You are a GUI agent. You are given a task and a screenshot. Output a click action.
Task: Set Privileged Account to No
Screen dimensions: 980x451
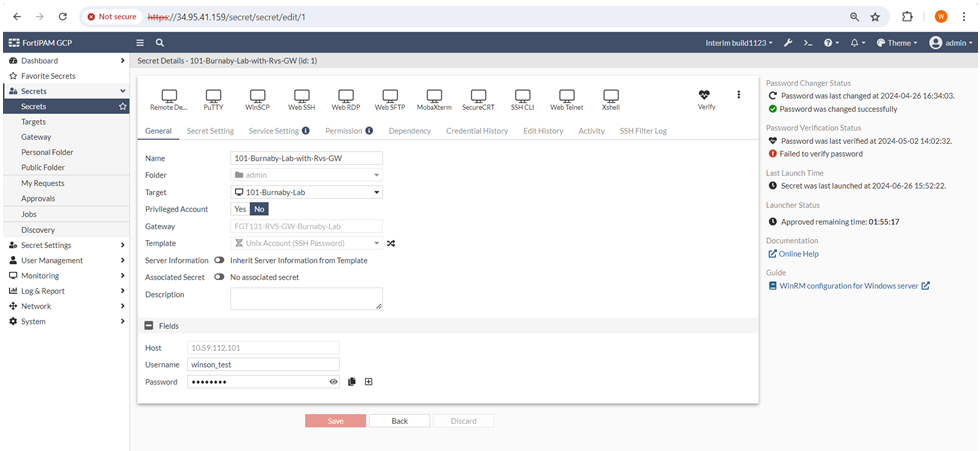click(259, 209)
